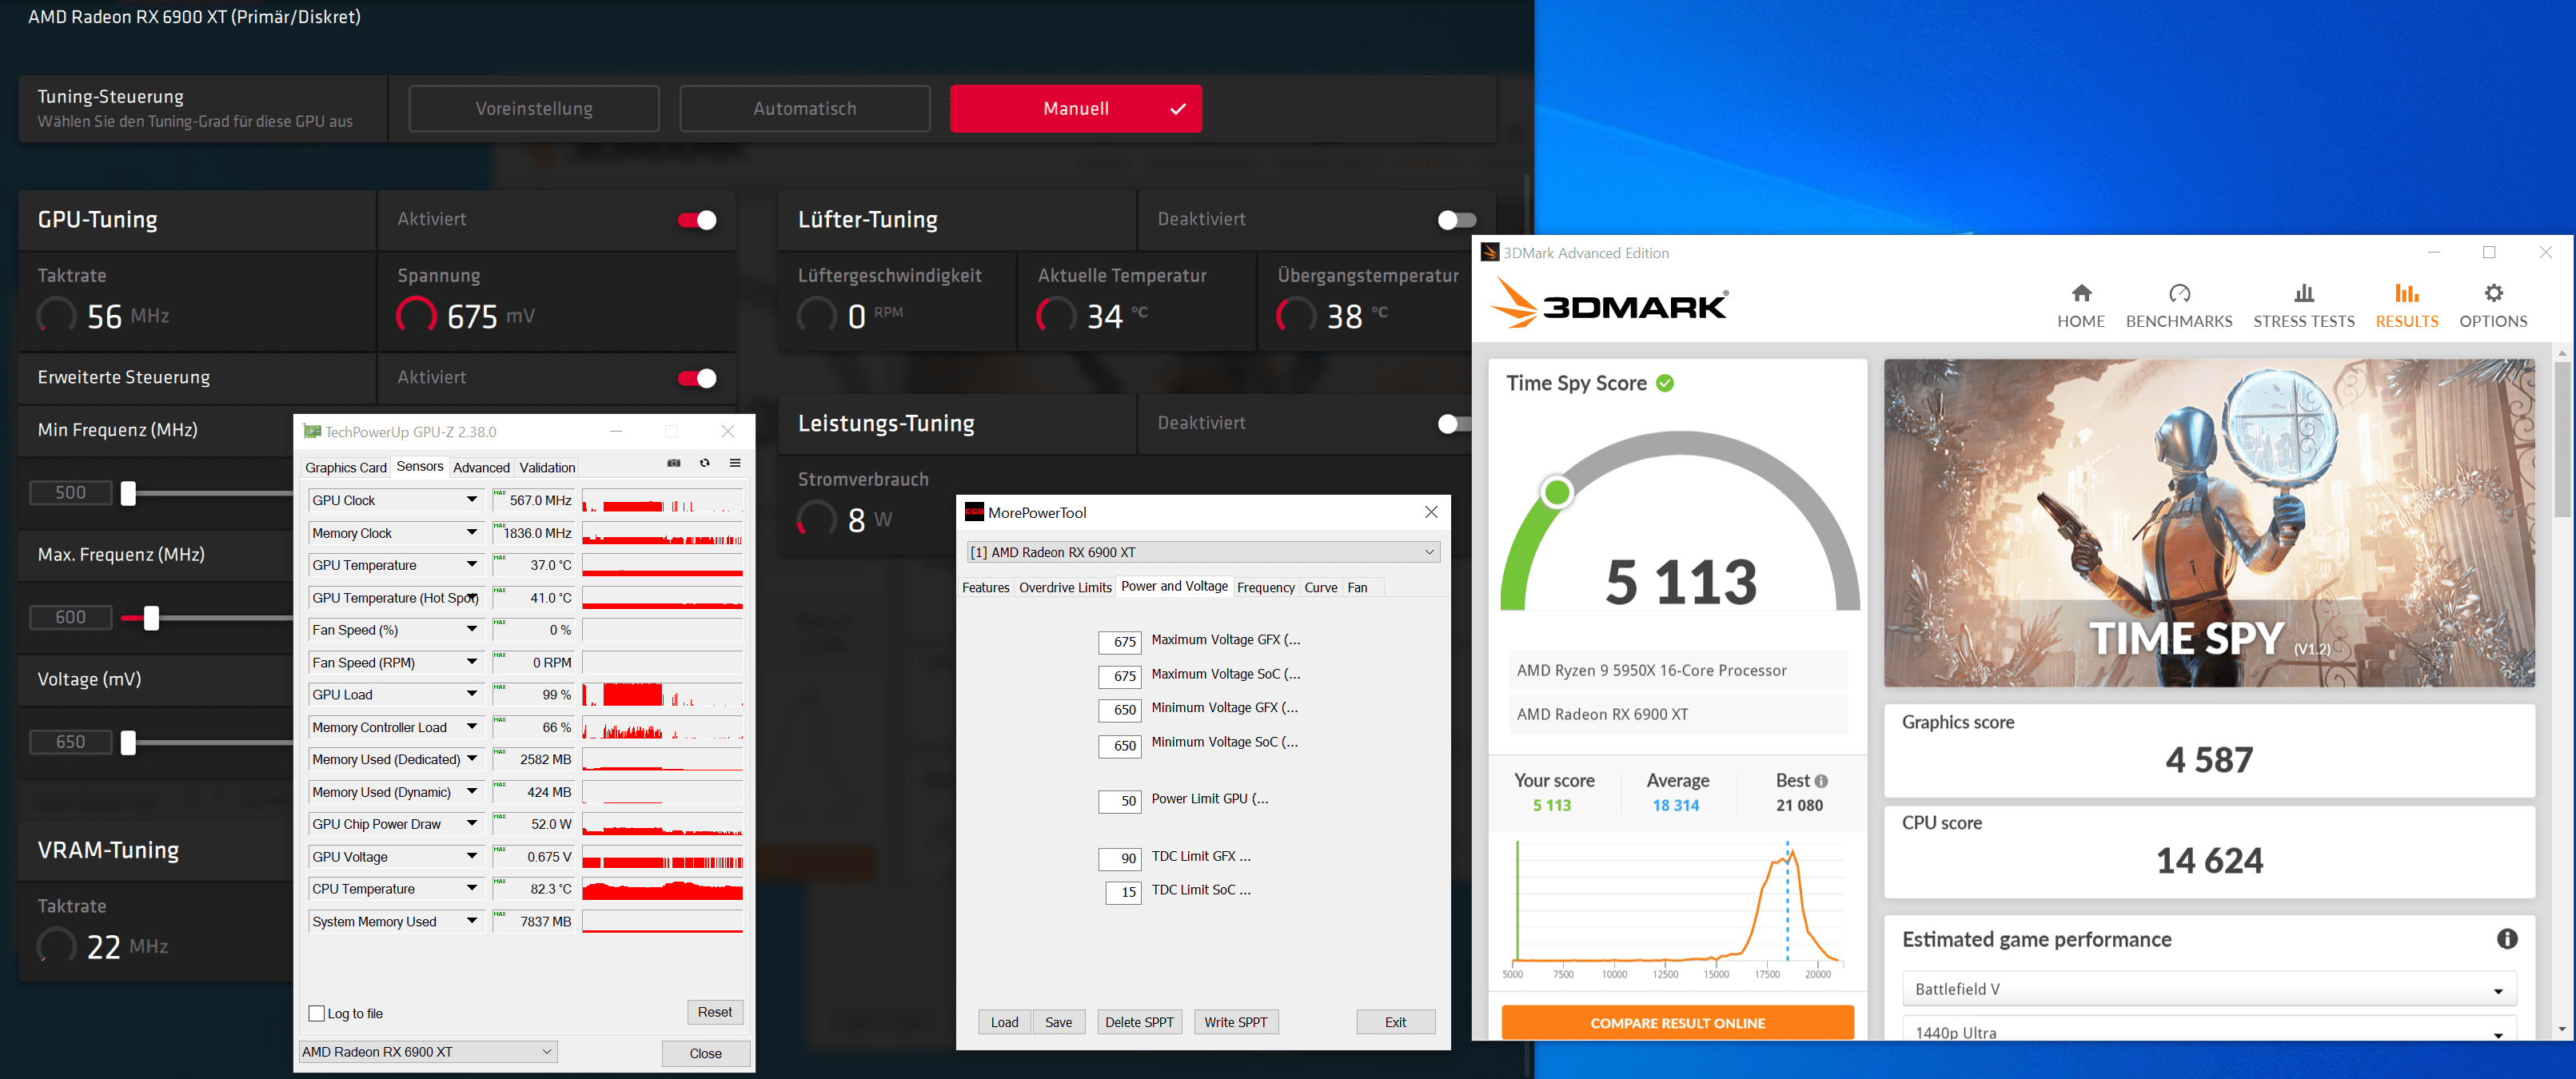
Task: Expand the GPU Clock sensor dropdown
Action: (x=471, y=500)
